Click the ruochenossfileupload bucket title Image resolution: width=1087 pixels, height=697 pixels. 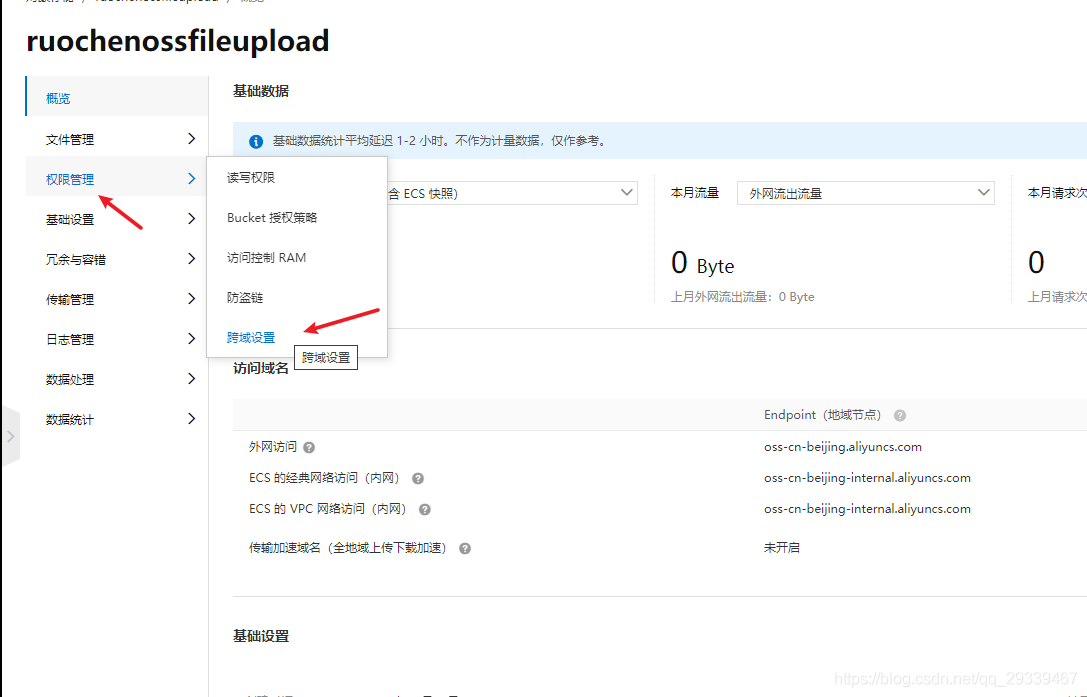177,41
